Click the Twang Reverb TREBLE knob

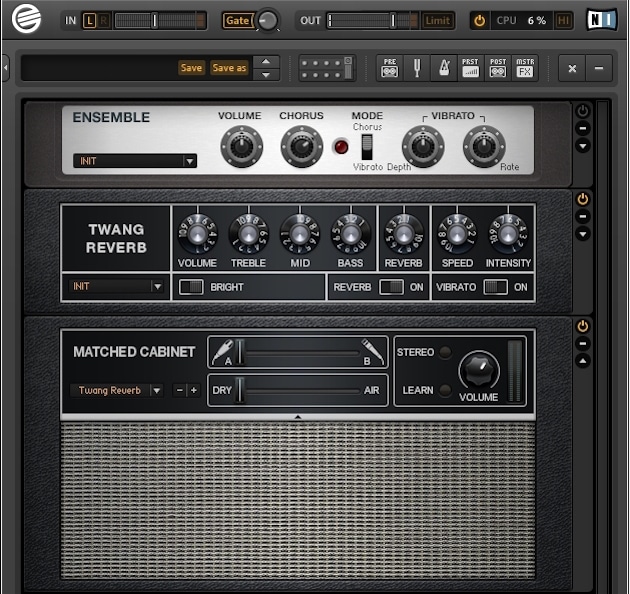click(x=248, y=234)
